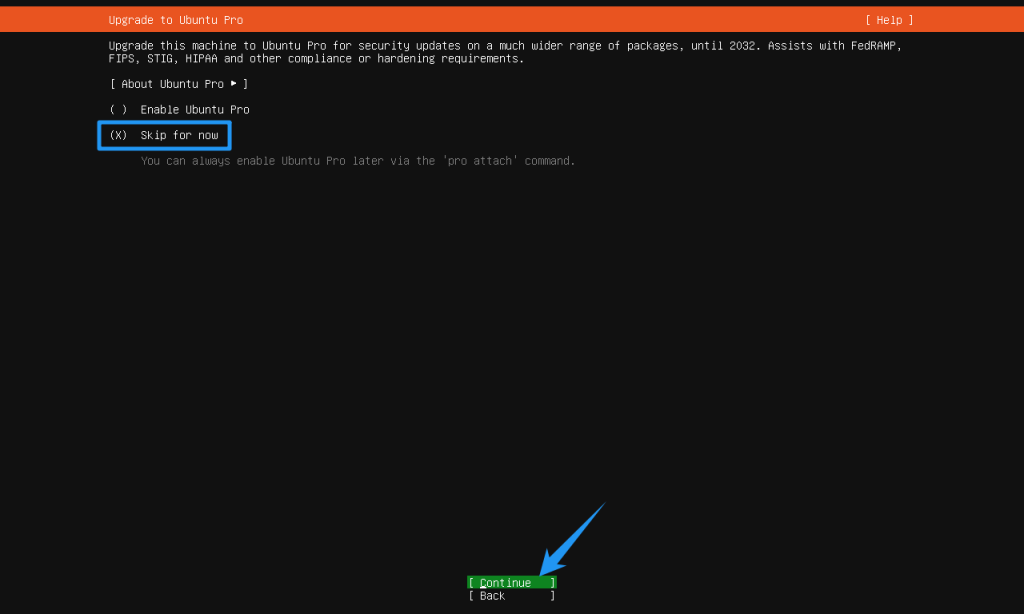
Task: Click the empty middle of orange header bar
Action: (x=550, y=20)
